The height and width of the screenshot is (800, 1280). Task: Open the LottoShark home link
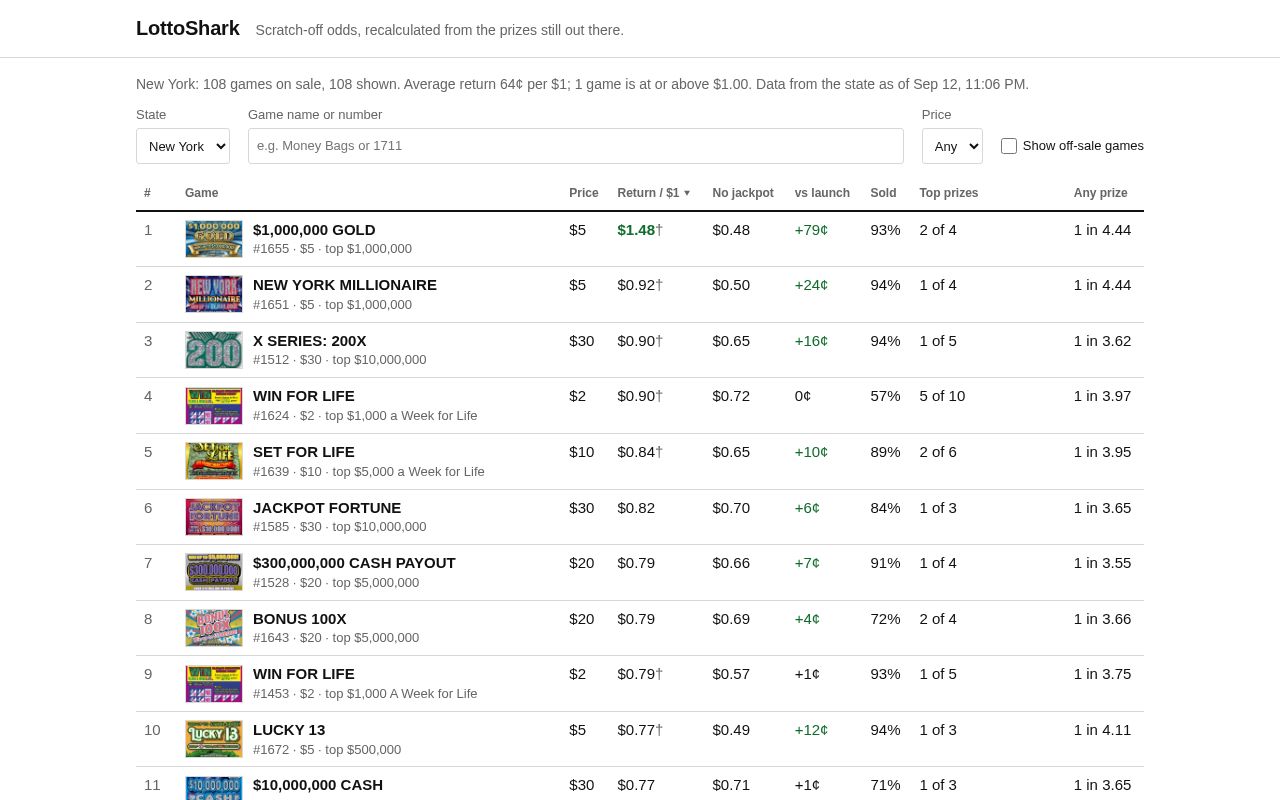pyautogui.click(x=188, y=28)
